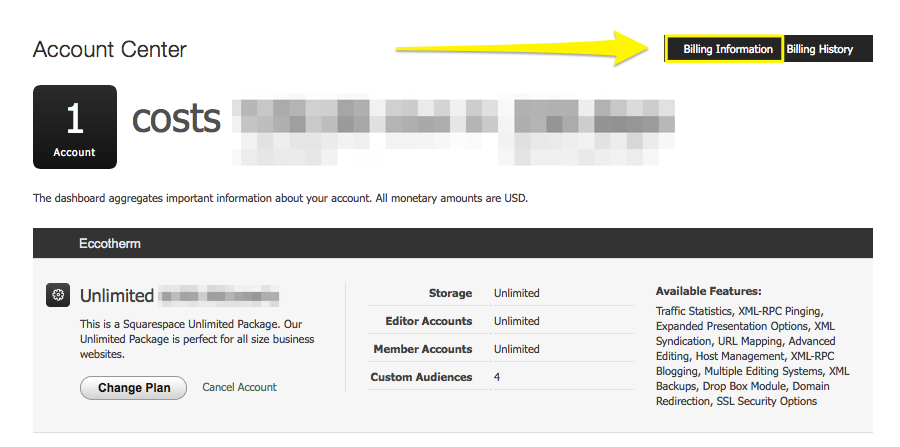The height and width of the screenshot is (447, 900).
Task: Click the black 1 Account badge
Action: 75,127
